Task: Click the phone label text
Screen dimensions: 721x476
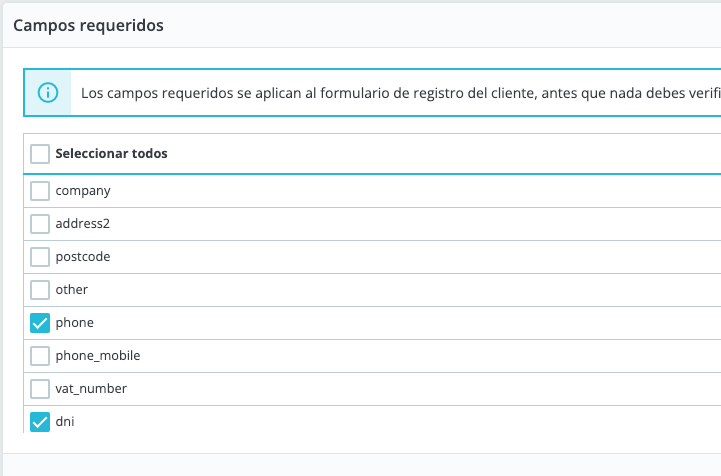Action: pos(75,323)
